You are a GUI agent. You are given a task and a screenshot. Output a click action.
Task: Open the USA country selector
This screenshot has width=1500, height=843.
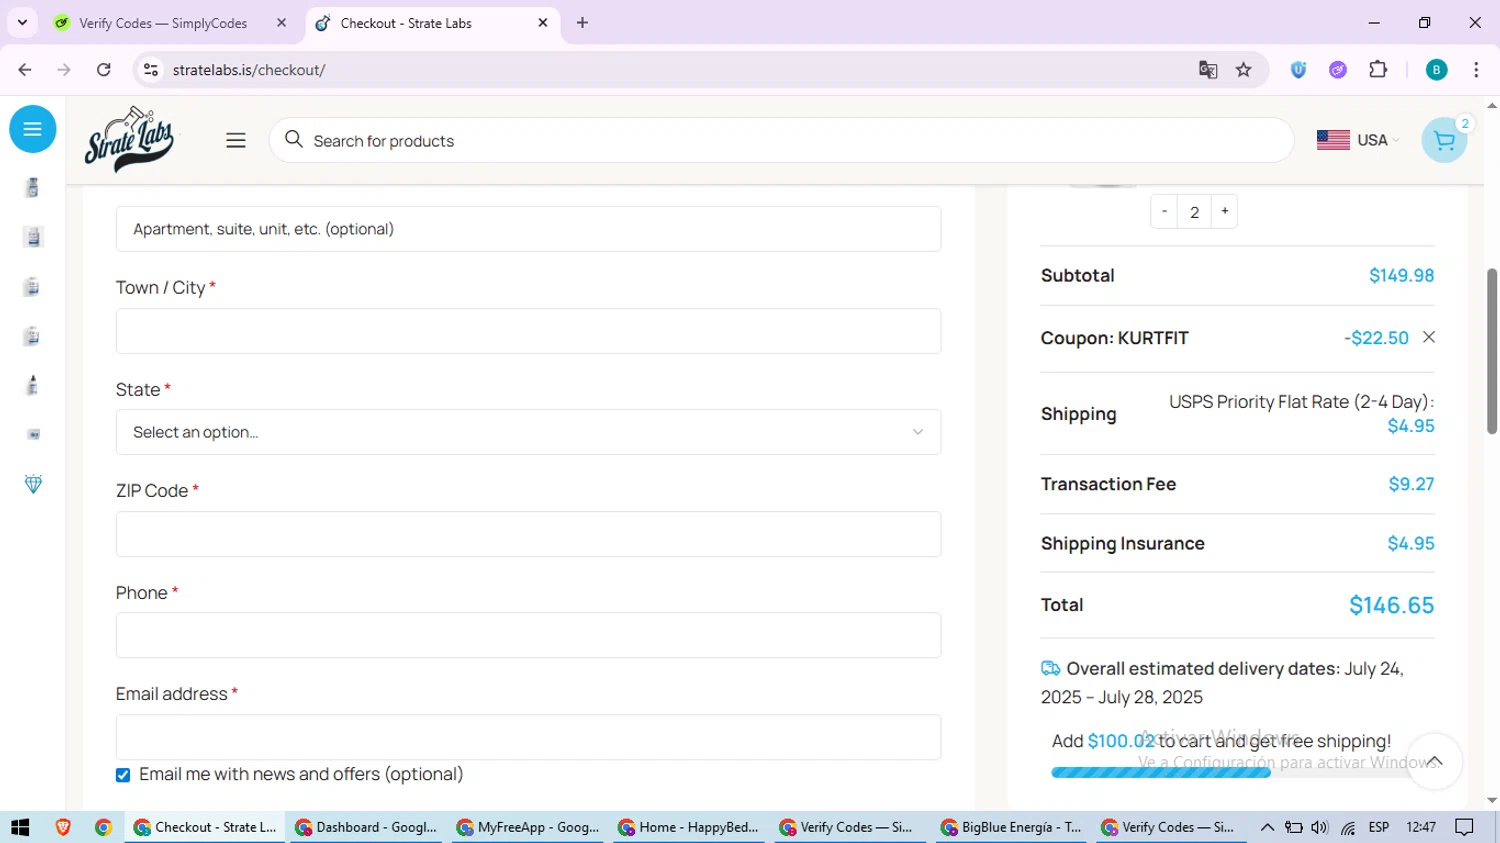coord(1358,140)
